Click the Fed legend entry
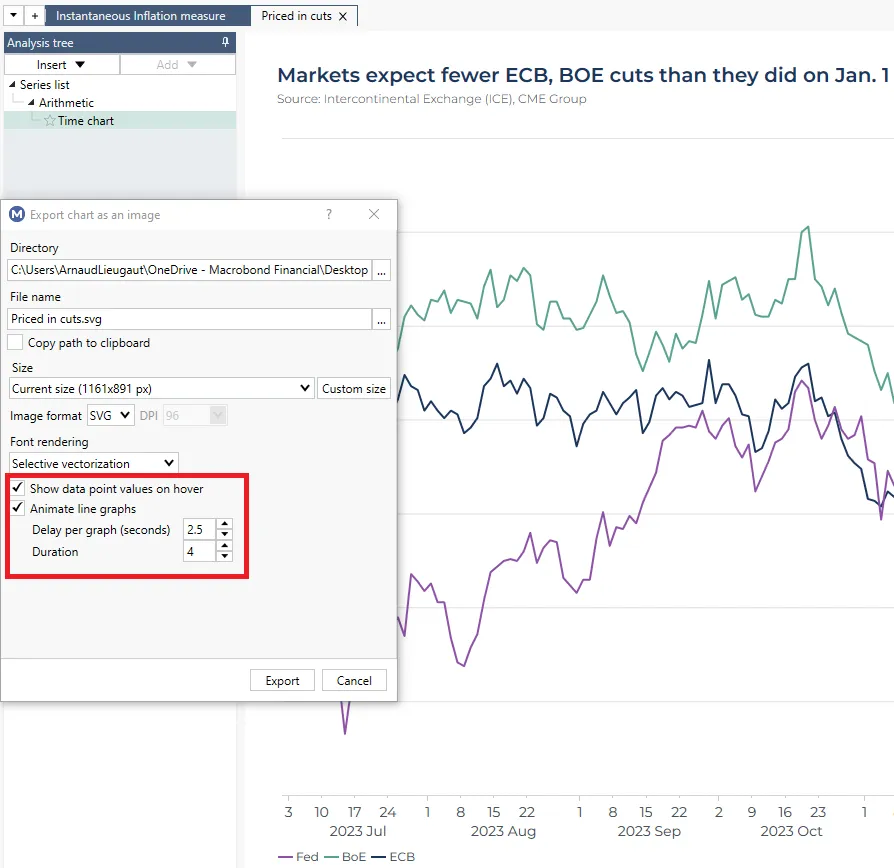 click(299, 857)
